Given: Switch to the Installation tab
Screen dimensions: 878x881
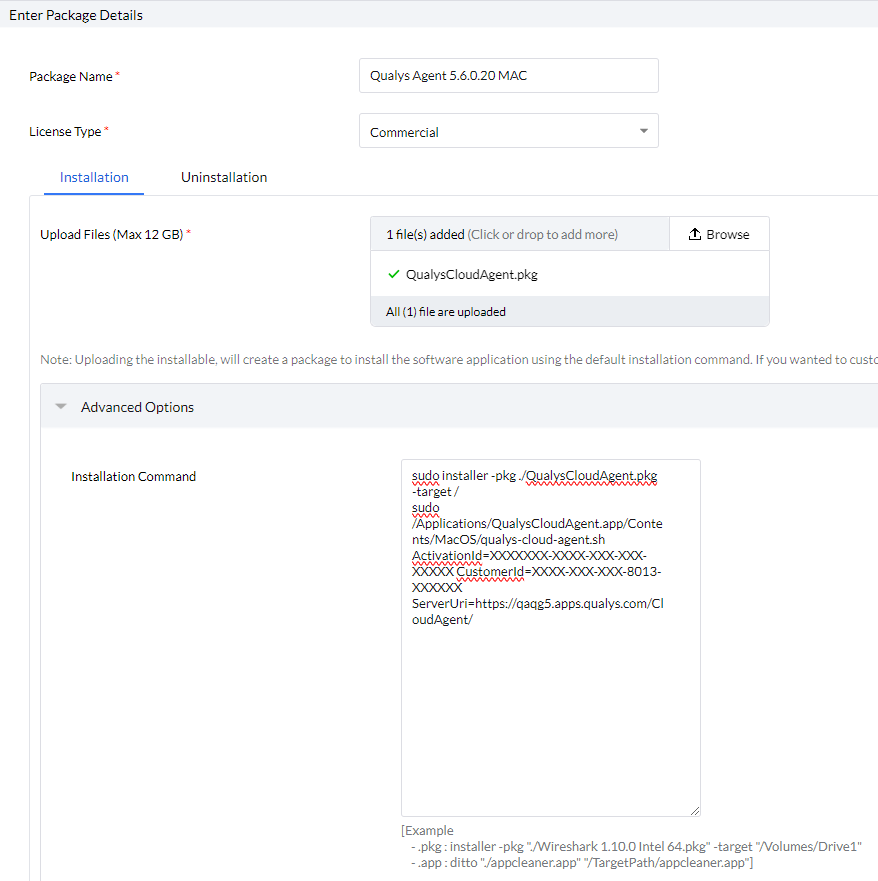Looking at the screenshot, I should pyautogui.click(x=94, y=178).
